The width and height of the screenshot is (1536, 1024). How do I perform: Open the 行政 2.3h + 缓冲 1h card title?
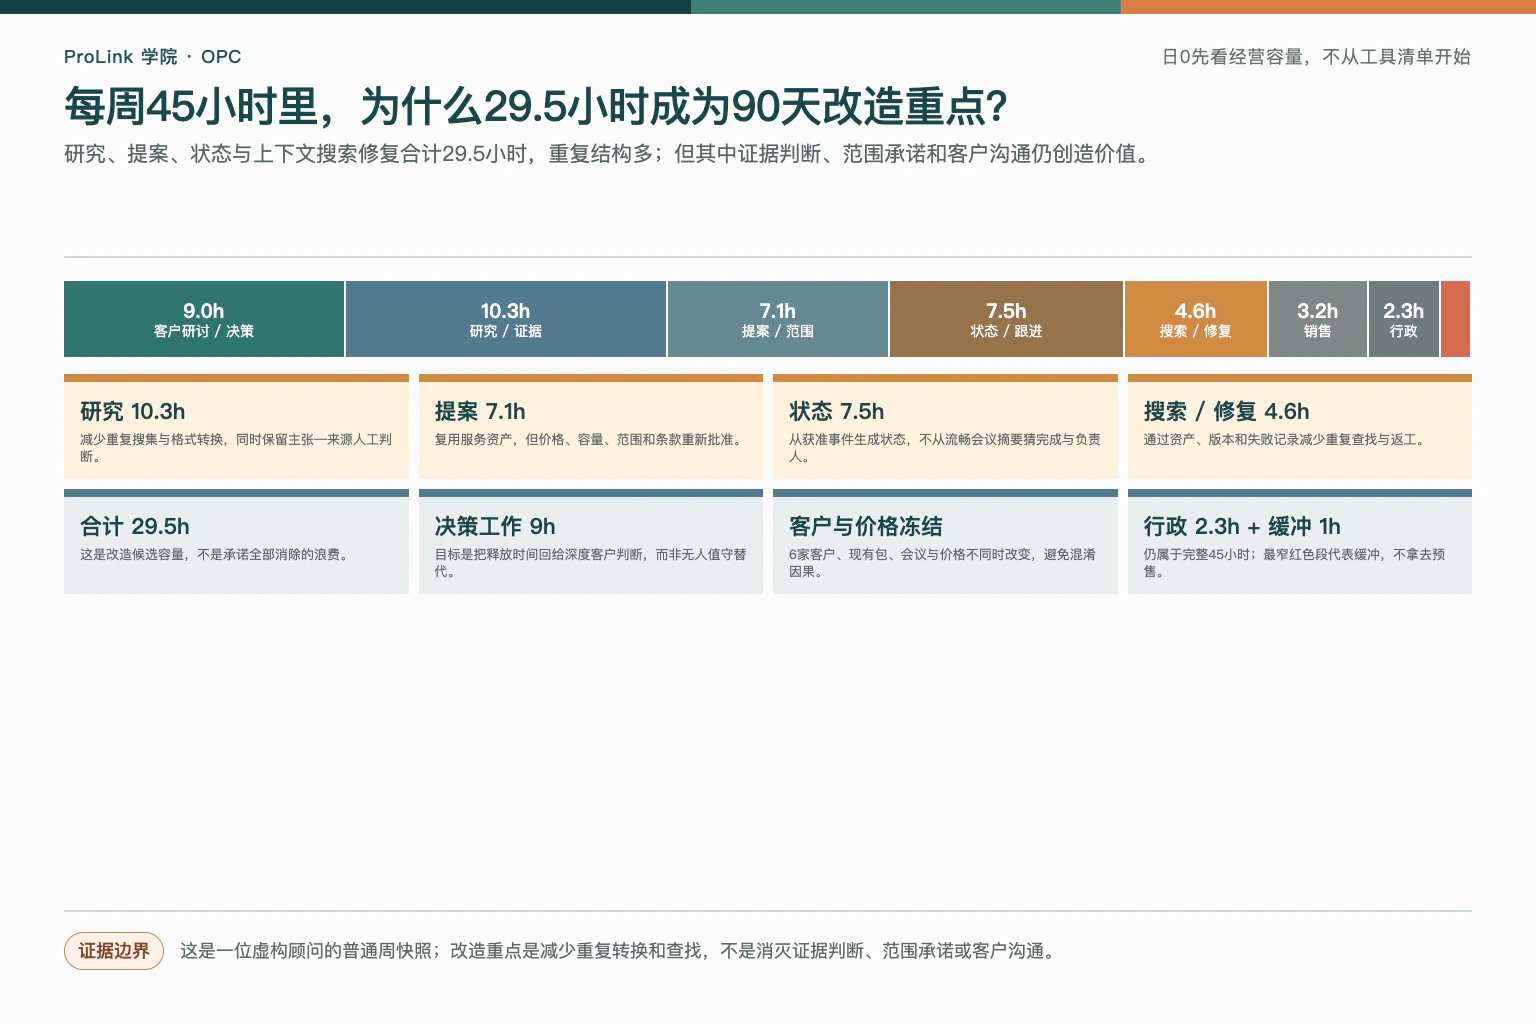(1242, 527)
